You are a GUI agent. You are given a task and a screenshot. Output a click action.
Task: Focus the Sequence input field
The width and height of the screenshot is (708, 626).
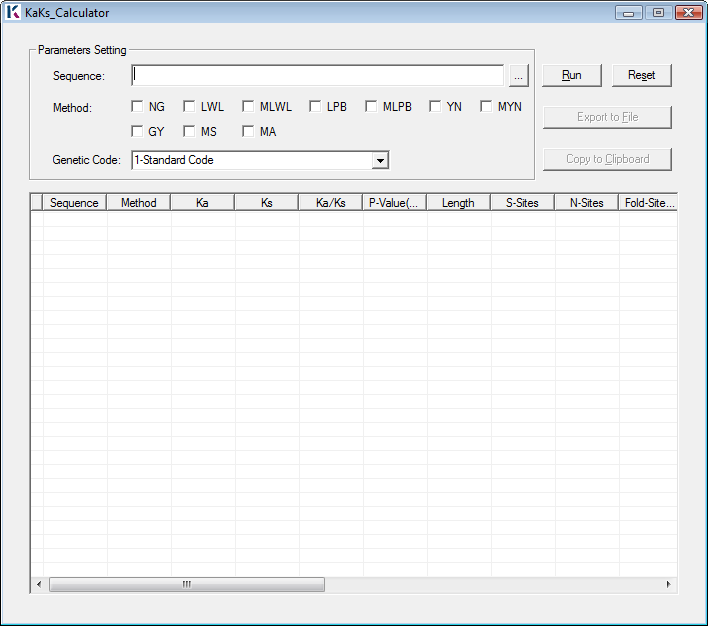[317, 75]
